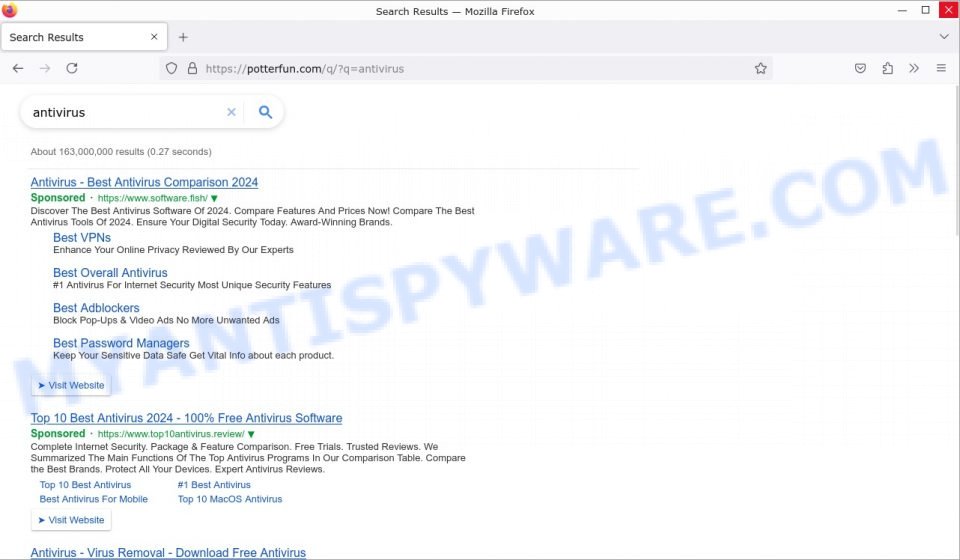Open the Pocket save icon
The image size is (960, 560).
tap(860, 69)
